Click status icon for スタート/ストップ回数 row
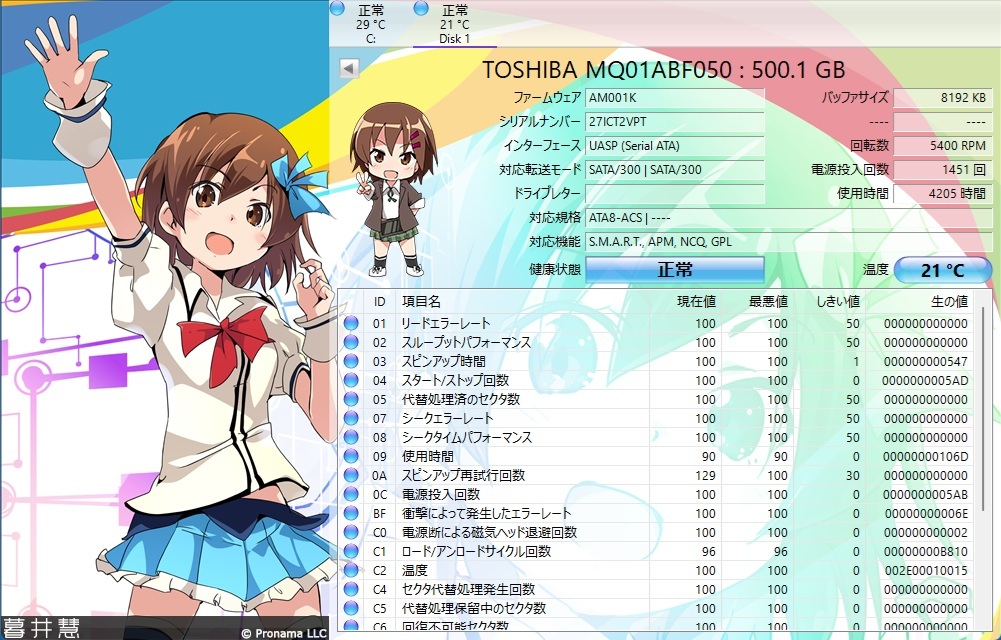1001x640 pixels. [351, 380]
